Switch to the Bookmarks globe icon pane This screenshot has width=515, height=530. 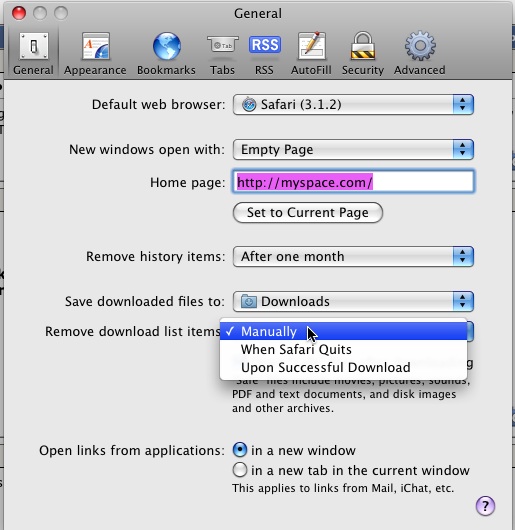[166, 53]
